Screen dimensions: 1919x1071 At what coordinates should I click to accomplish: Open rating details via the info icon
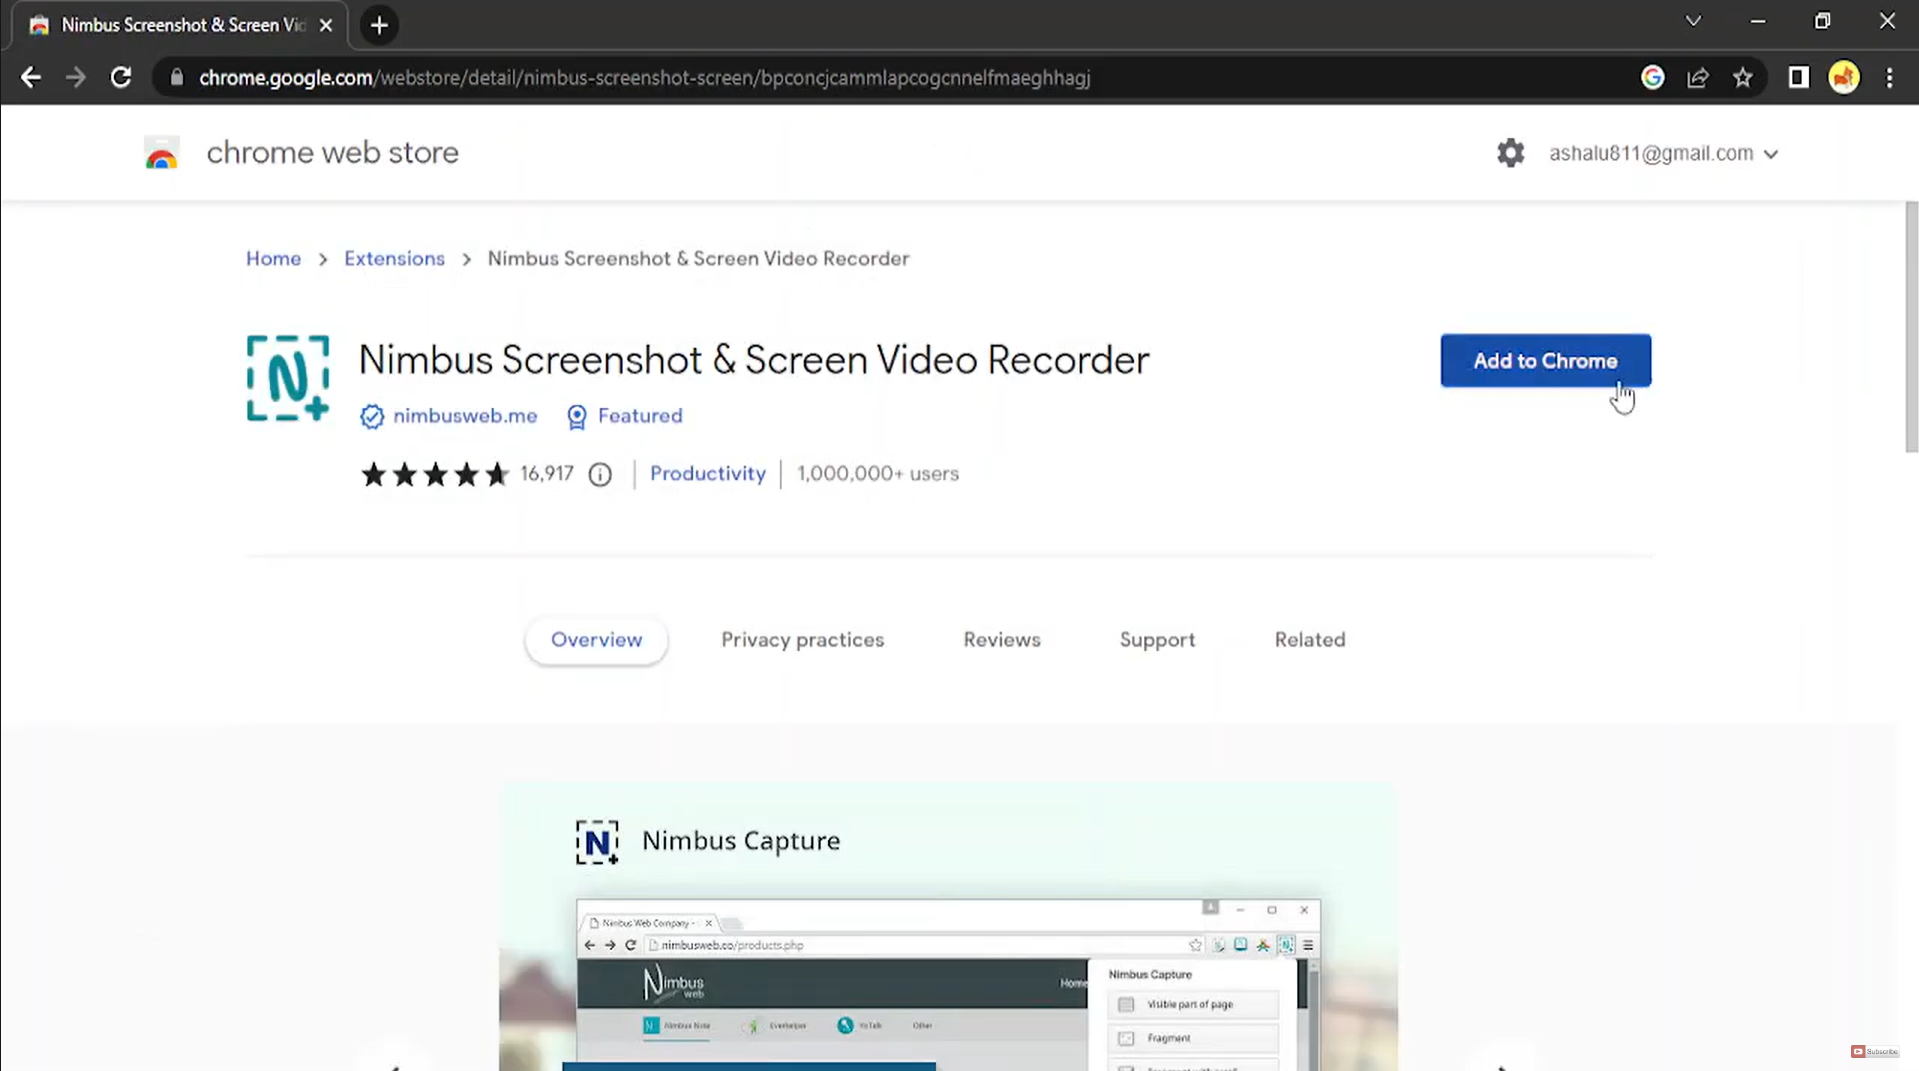[x=599, y=475]
